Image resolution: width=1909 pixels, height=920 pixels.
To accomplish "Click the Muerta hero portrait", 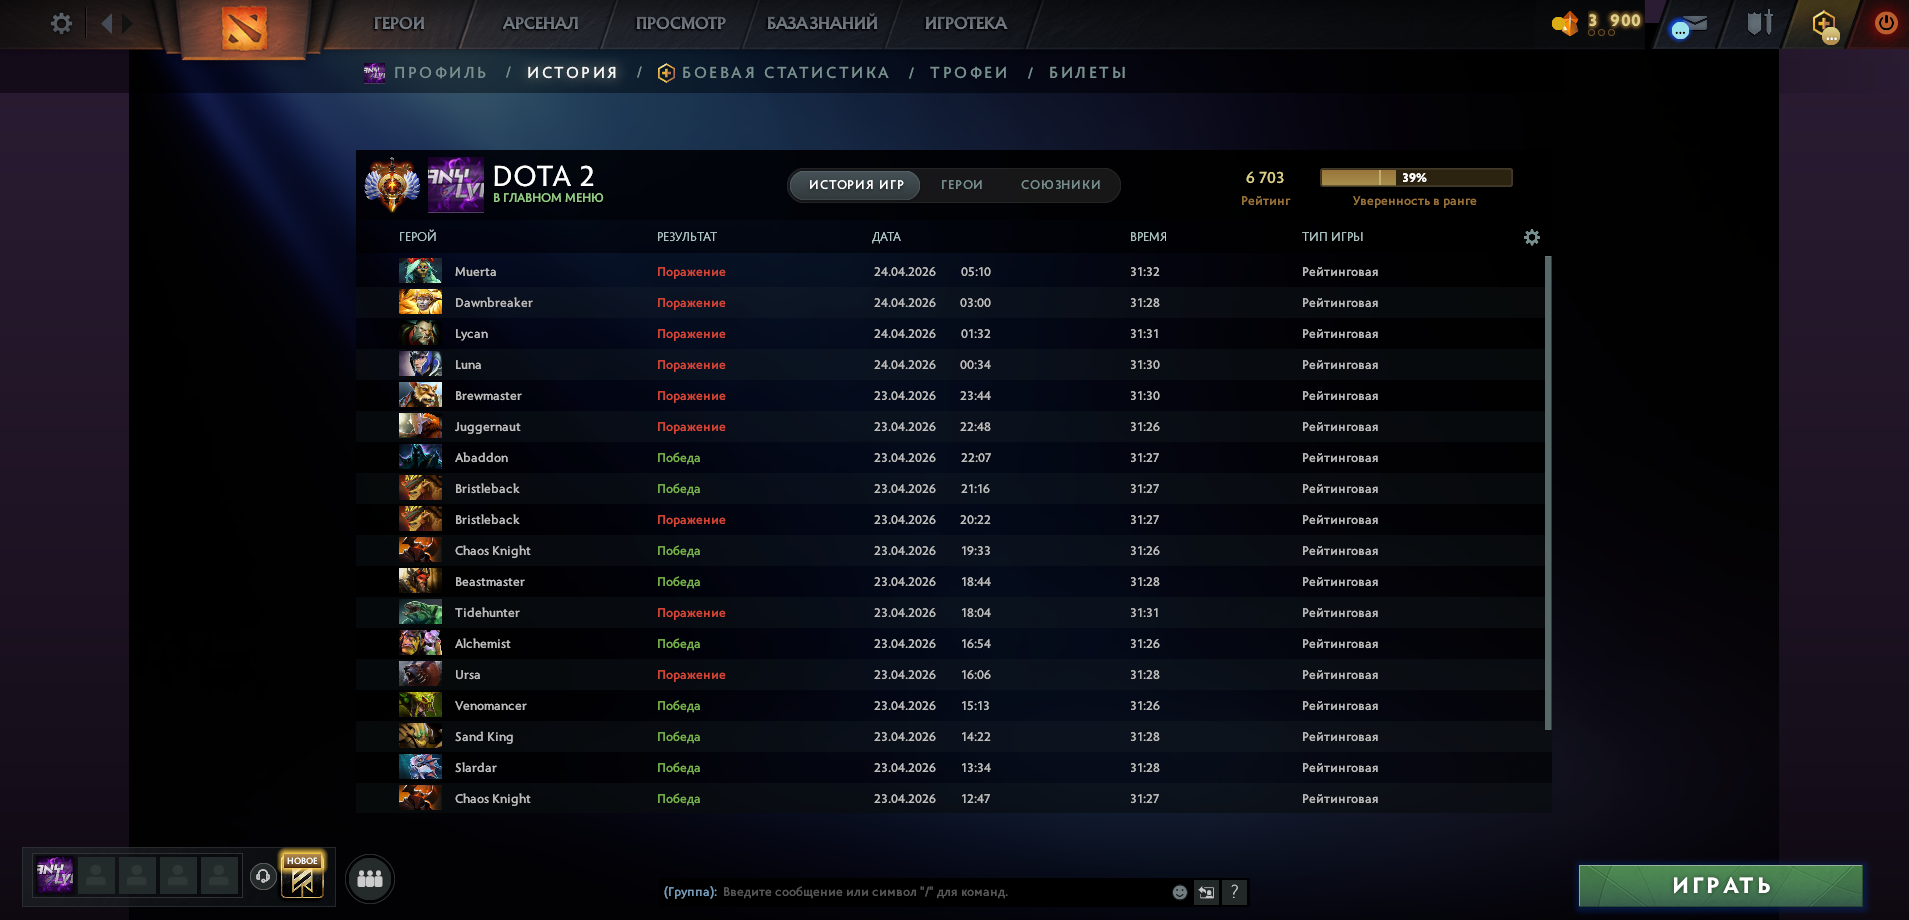I will coord(420,271).
